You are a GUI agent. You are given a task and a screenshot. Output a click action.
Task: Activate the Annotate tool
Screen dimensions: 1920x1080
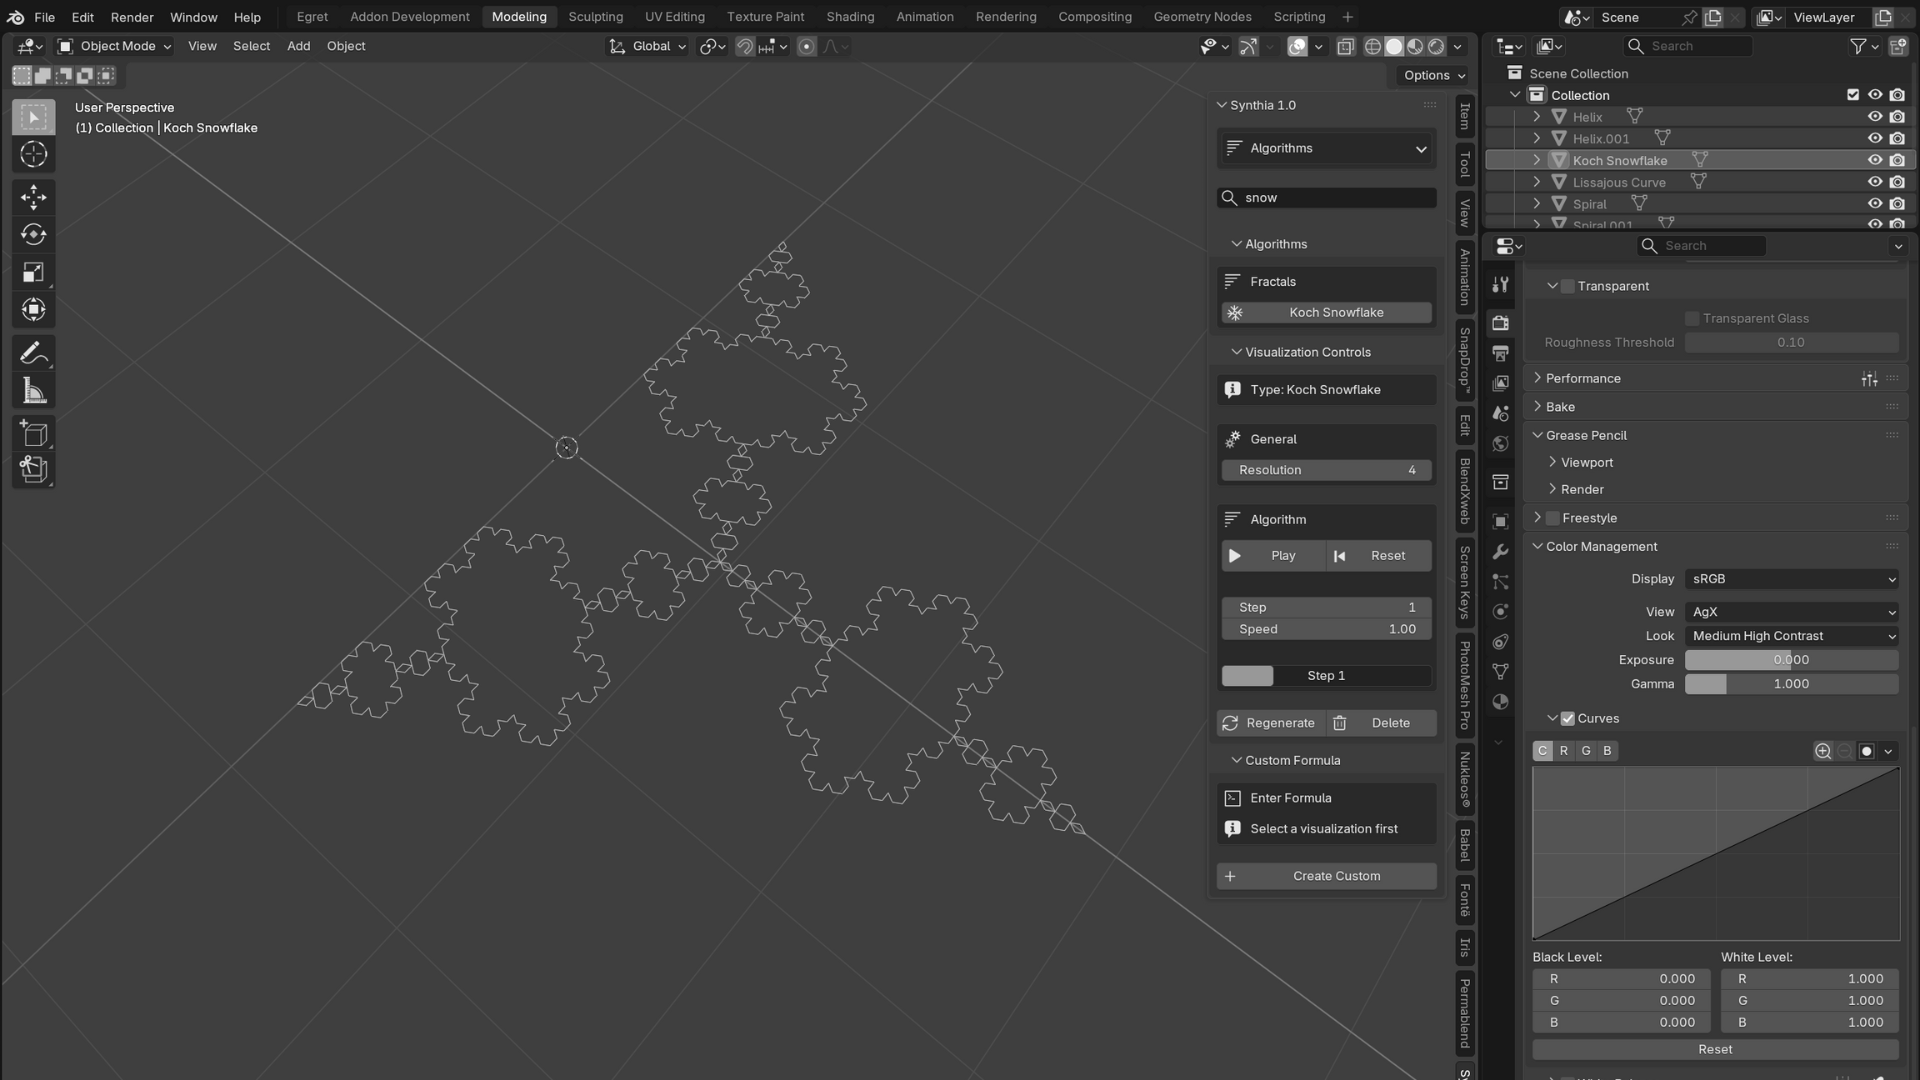[x=33, y=354]
